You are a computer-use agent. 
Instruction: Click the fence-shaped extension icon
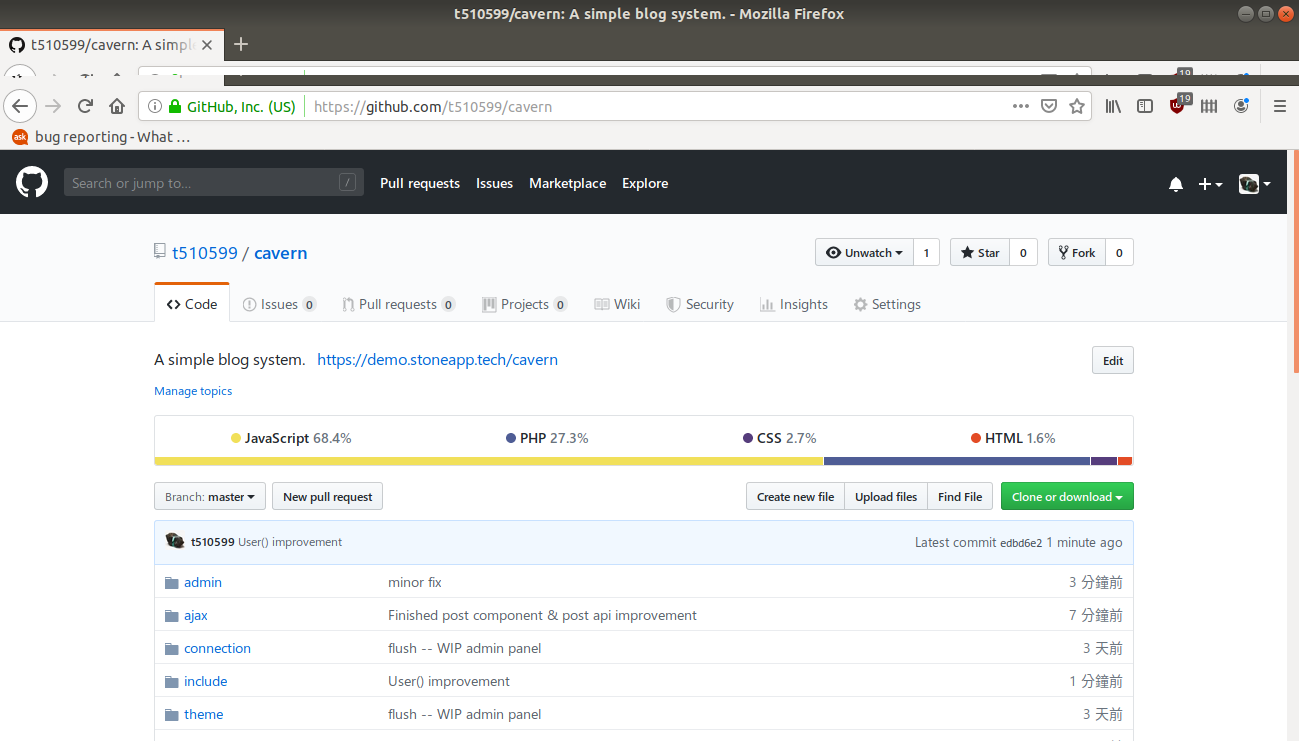pos(1209,106)
